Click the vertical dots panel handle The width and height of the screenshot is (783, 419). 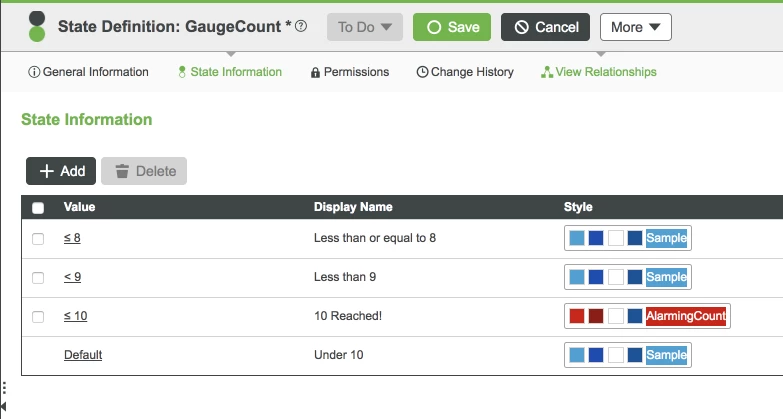coord(4,388)
